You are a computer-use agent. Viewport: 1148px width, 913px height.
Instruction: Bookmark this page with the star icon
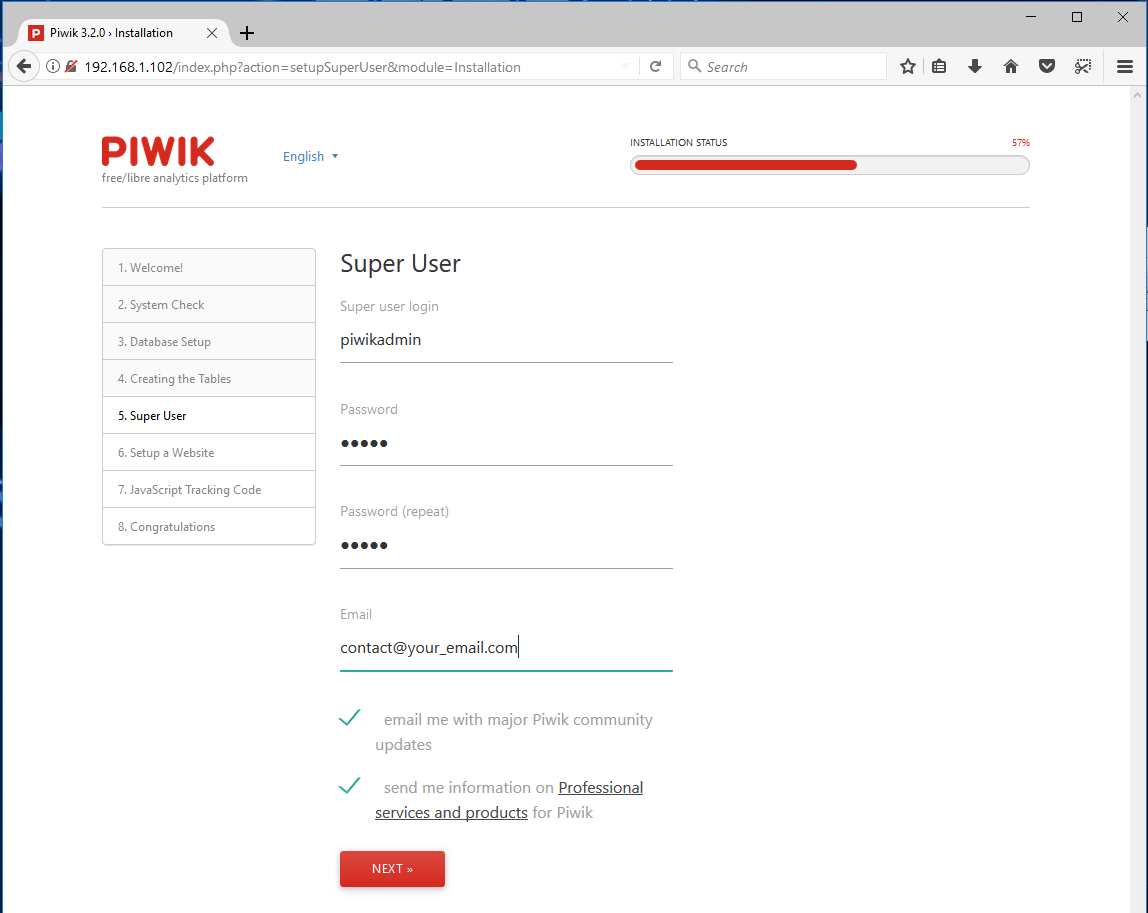(x=908, y=67)
